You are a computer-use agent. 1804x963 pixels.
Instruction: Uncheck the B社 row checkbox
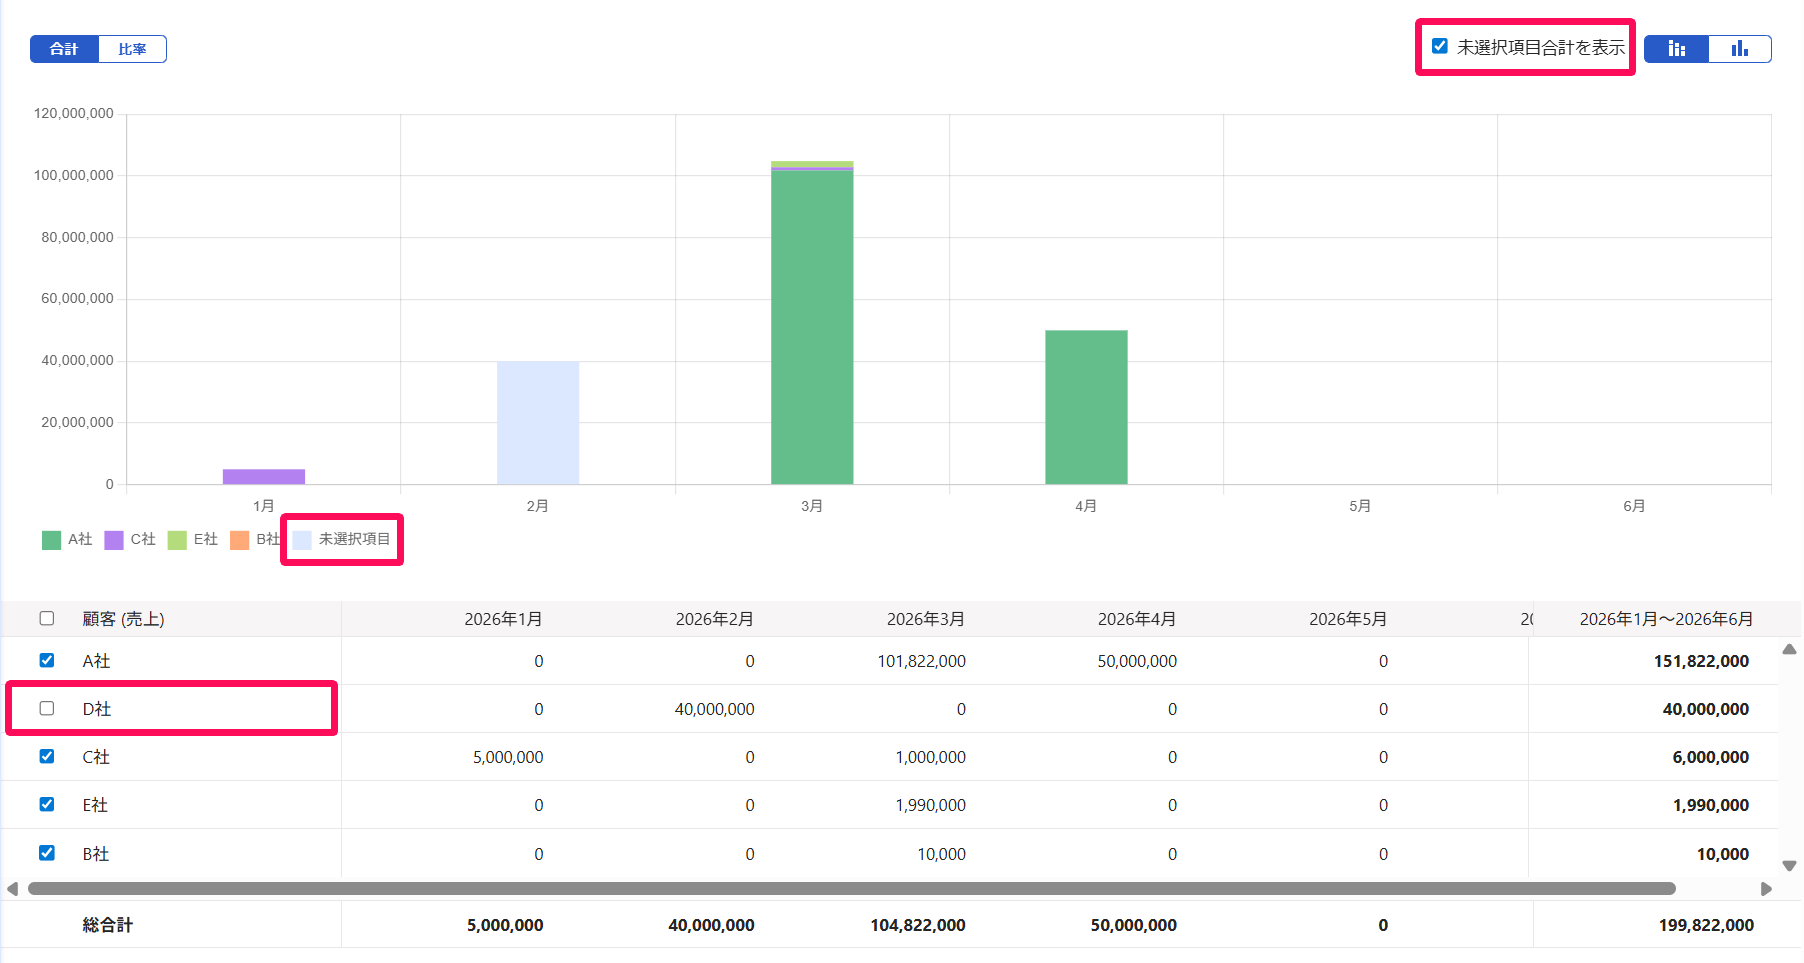47,853
